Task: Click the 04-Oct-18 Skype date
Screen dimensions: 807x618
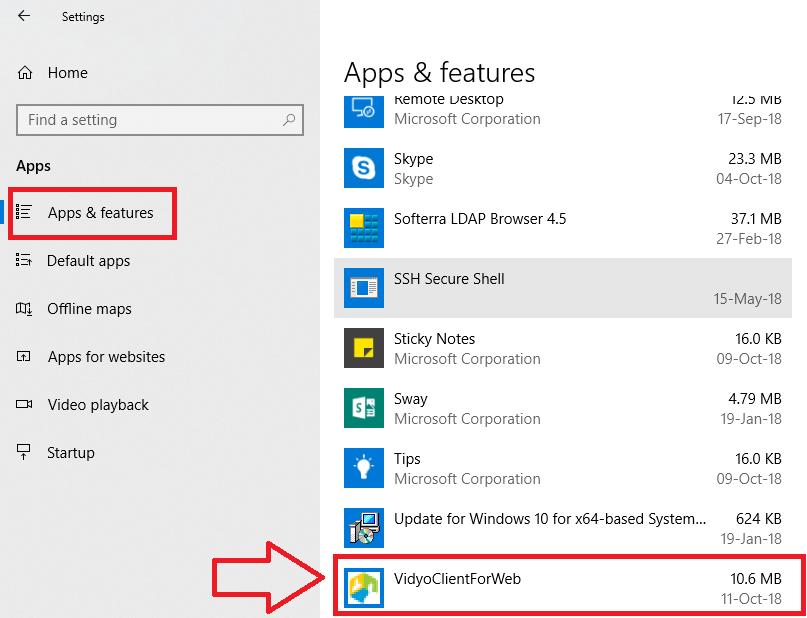Action: (x=749, y=179)
